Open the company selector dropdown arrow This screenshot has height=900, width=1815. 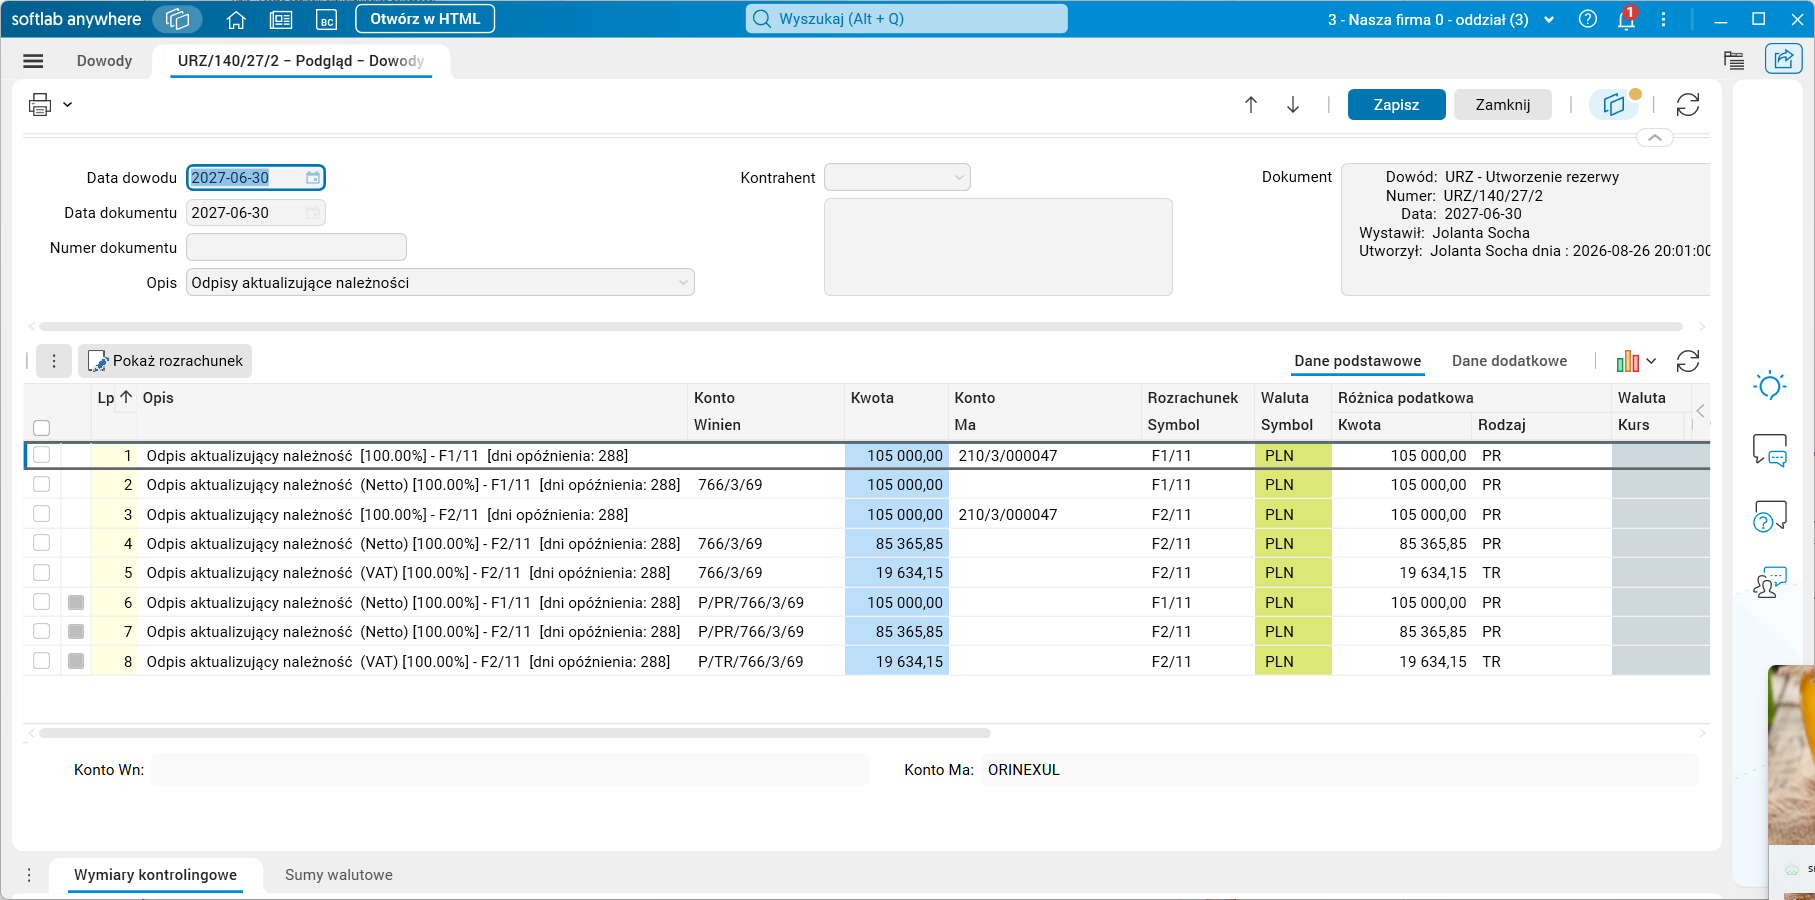pos(1549,20)
